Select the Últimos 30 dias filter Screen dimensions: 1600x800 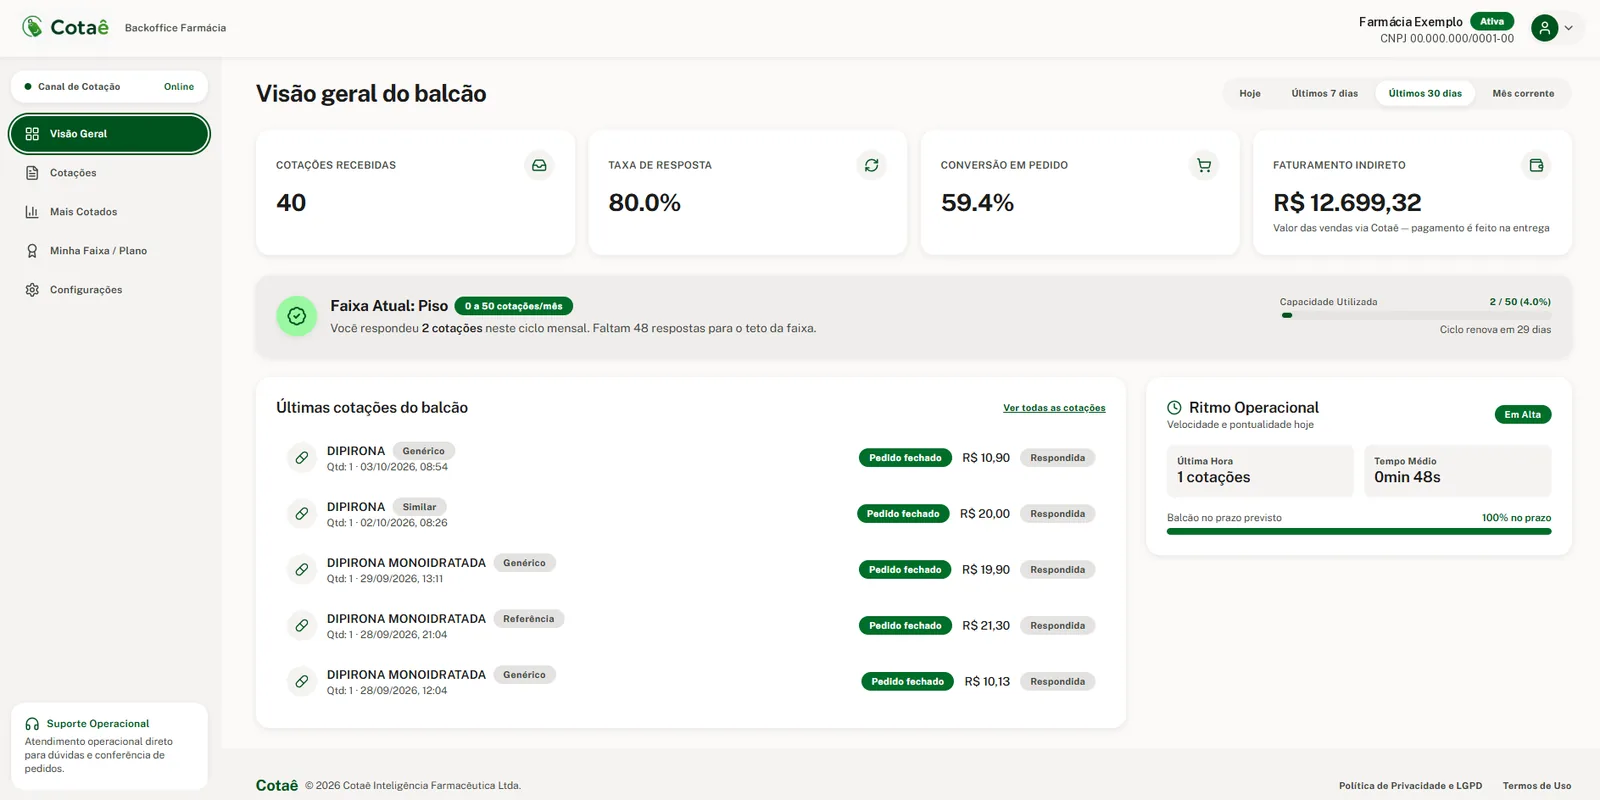(x=1425, y=93)
